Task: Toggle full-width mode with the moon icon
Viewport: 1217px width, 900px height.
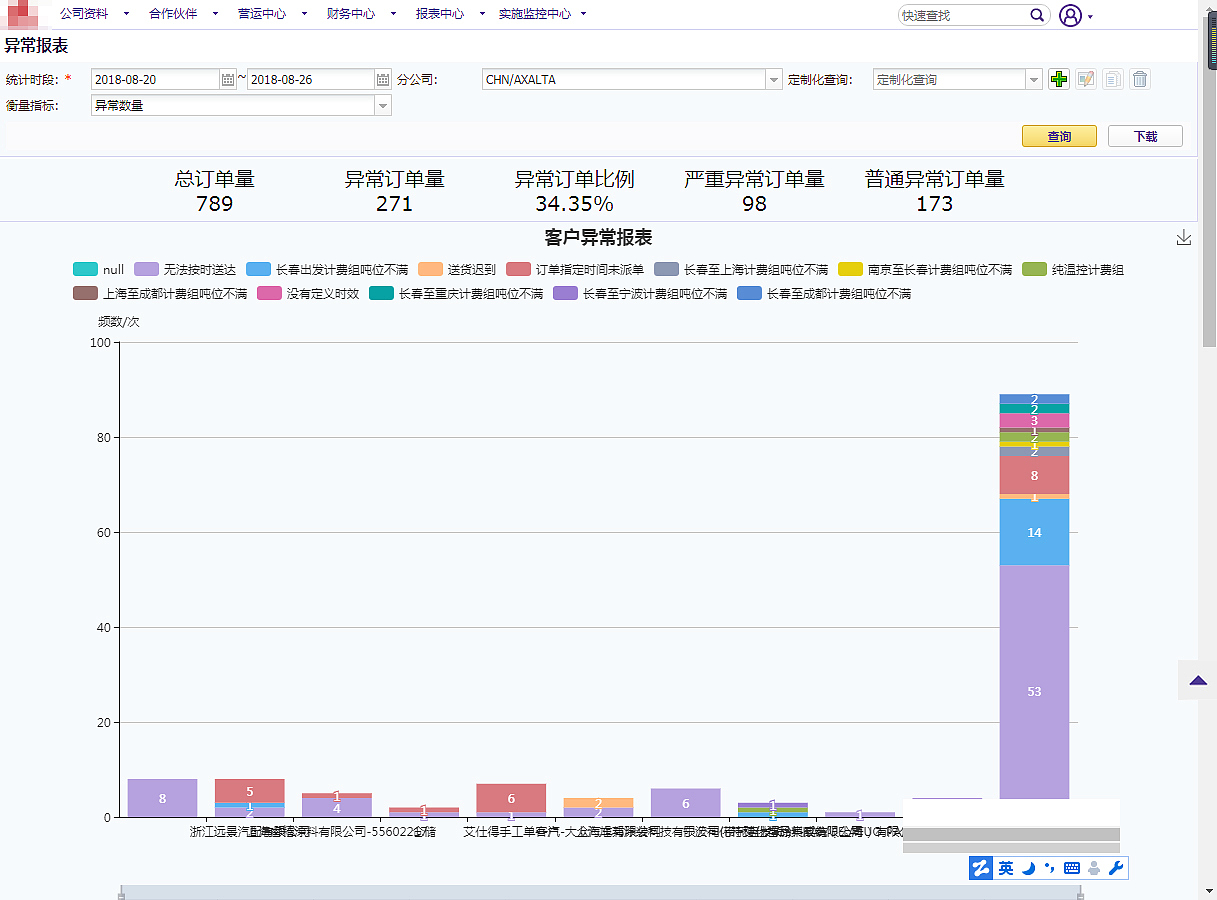Action: [1028, 868]
